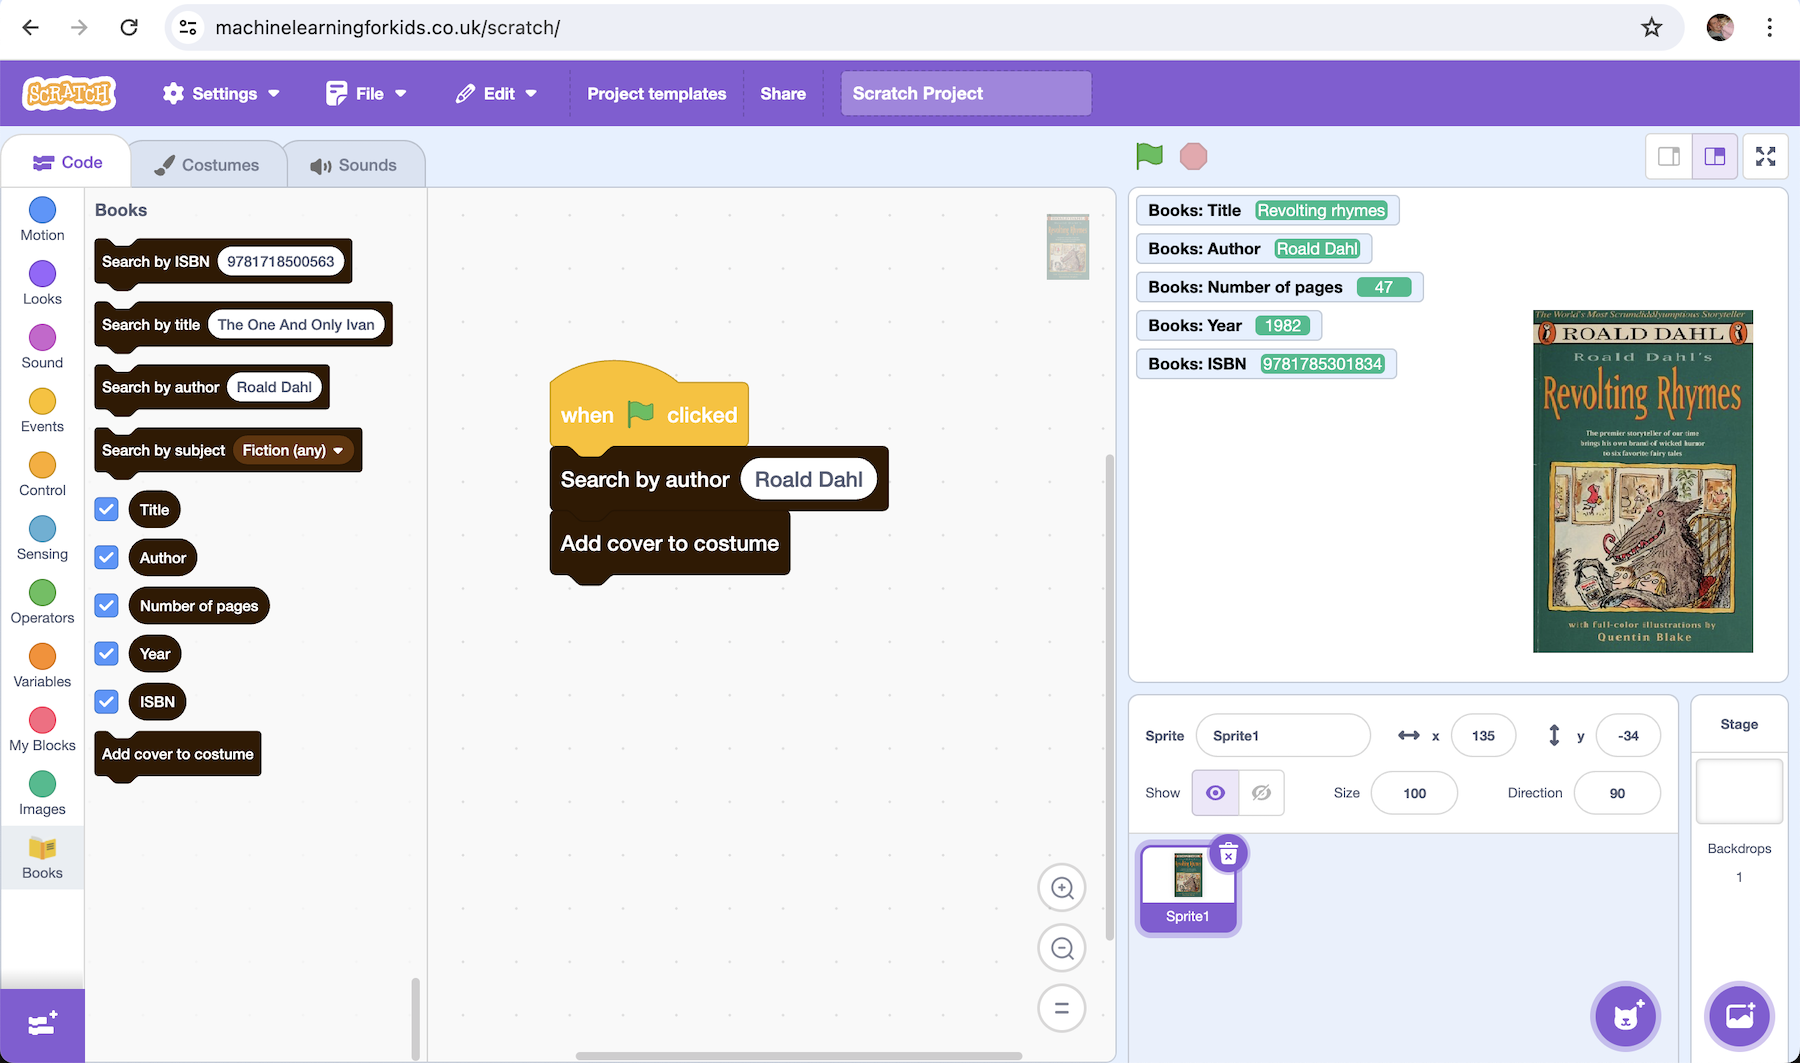Click the Share button
1800x1063 pixels.
tap(782, 93)
